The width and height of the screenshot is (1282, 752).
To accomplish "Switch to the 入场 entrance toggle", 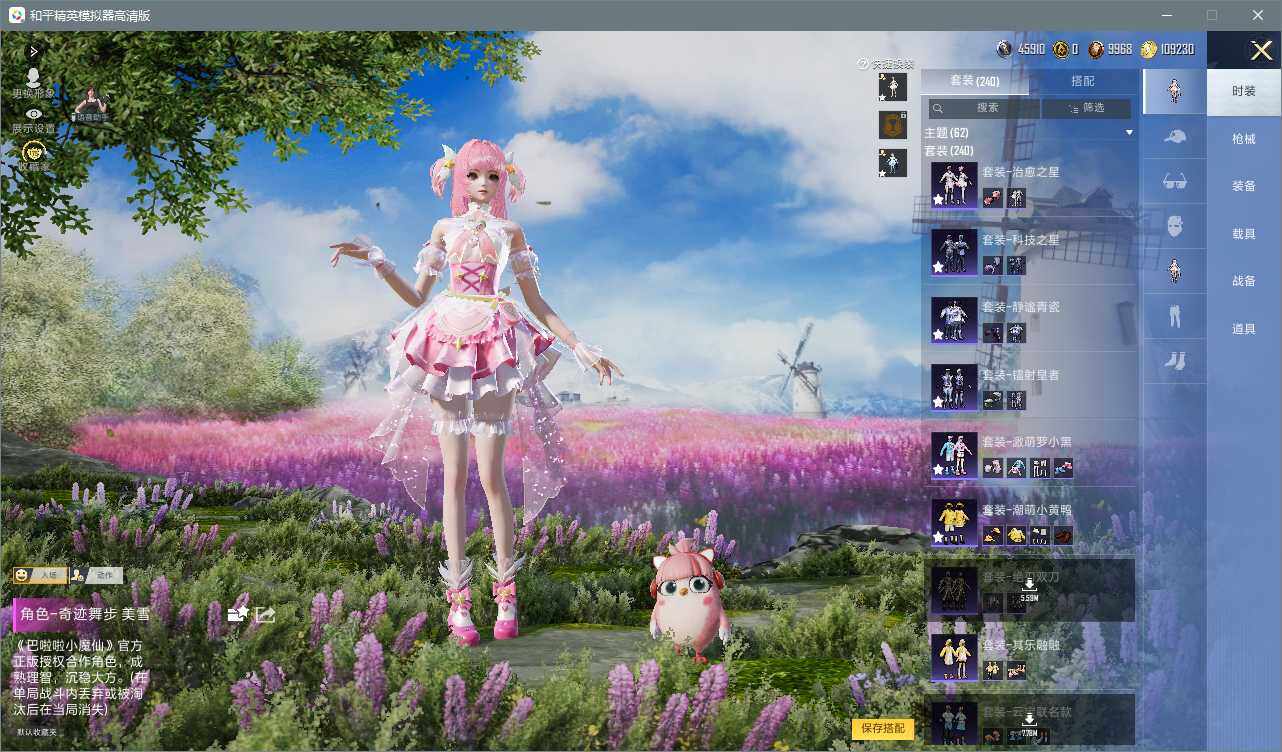I will (x=40, y=575).
